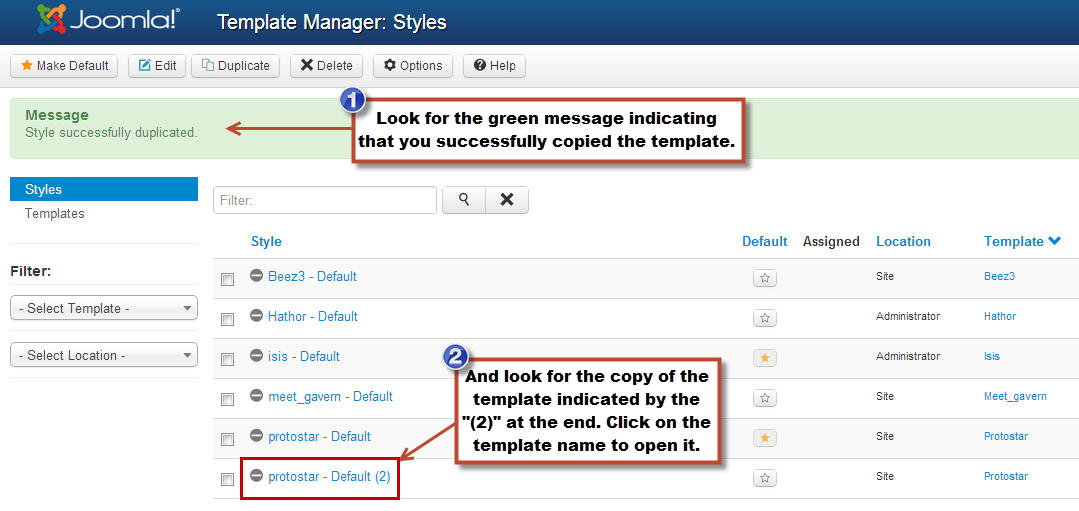Open the meet_gavern - Default style link
This screenshot has width=1079, height=511.
(330, 396)
